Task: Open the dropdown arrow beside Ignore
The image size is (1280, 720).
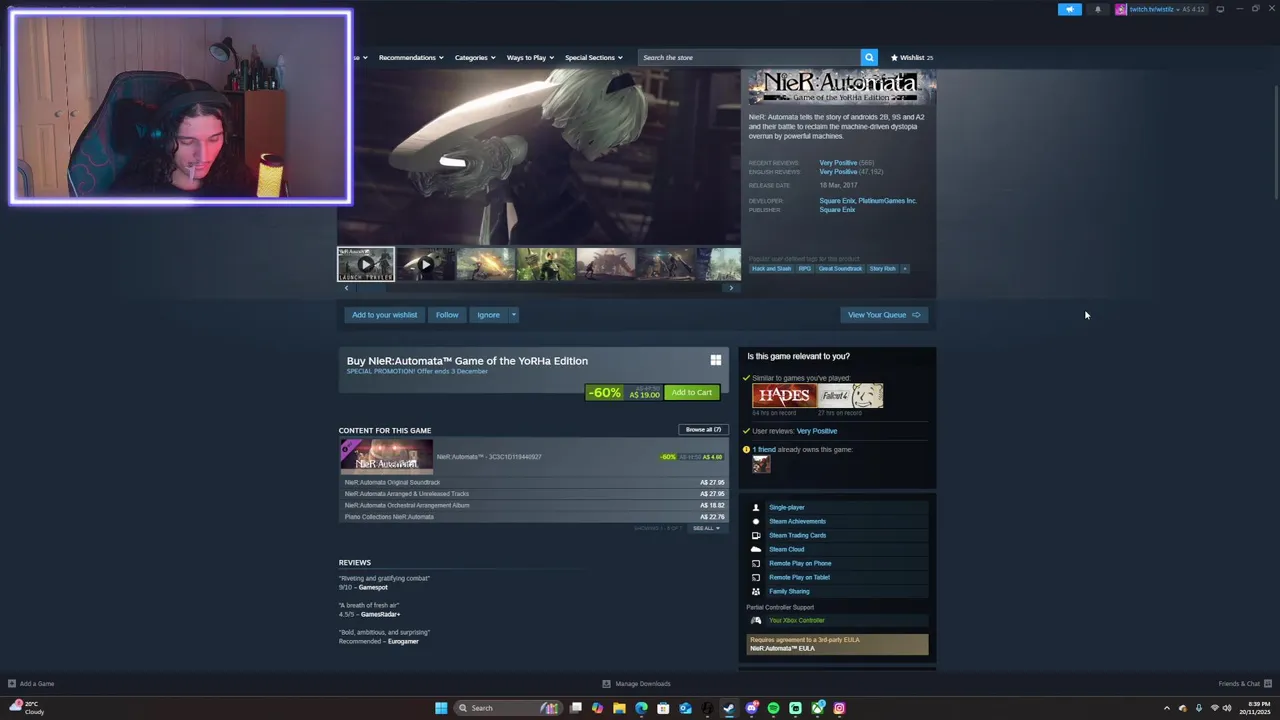Action: (514, 315)
